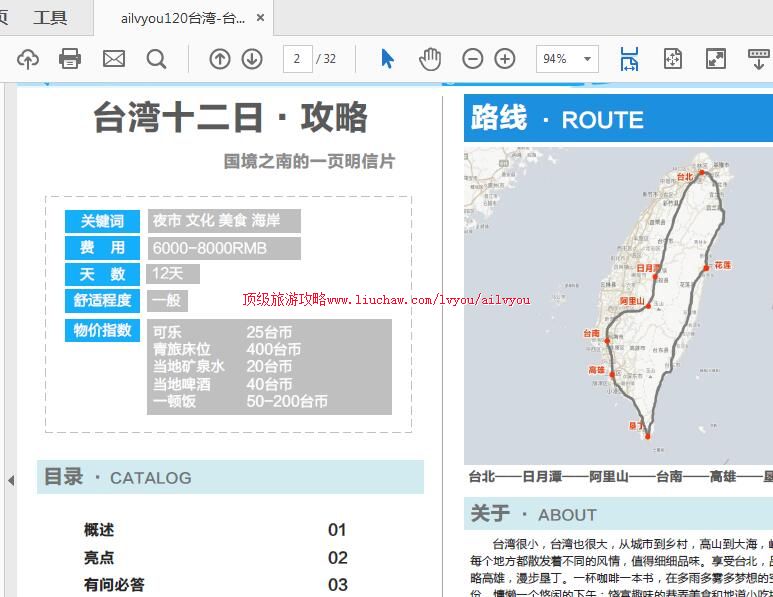
Task: Zoom in with the plus button
Action: pos(505,59)
